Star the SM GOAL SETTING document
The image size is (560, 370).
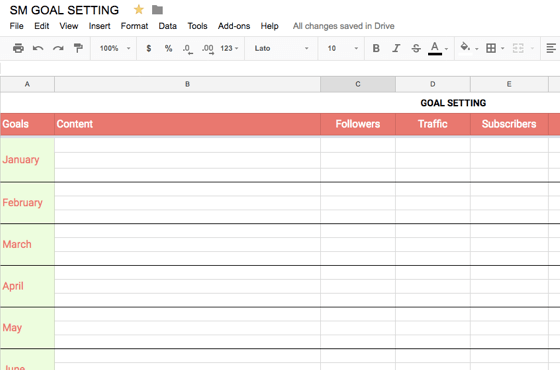pyautogui.click(x=139, y=10)
